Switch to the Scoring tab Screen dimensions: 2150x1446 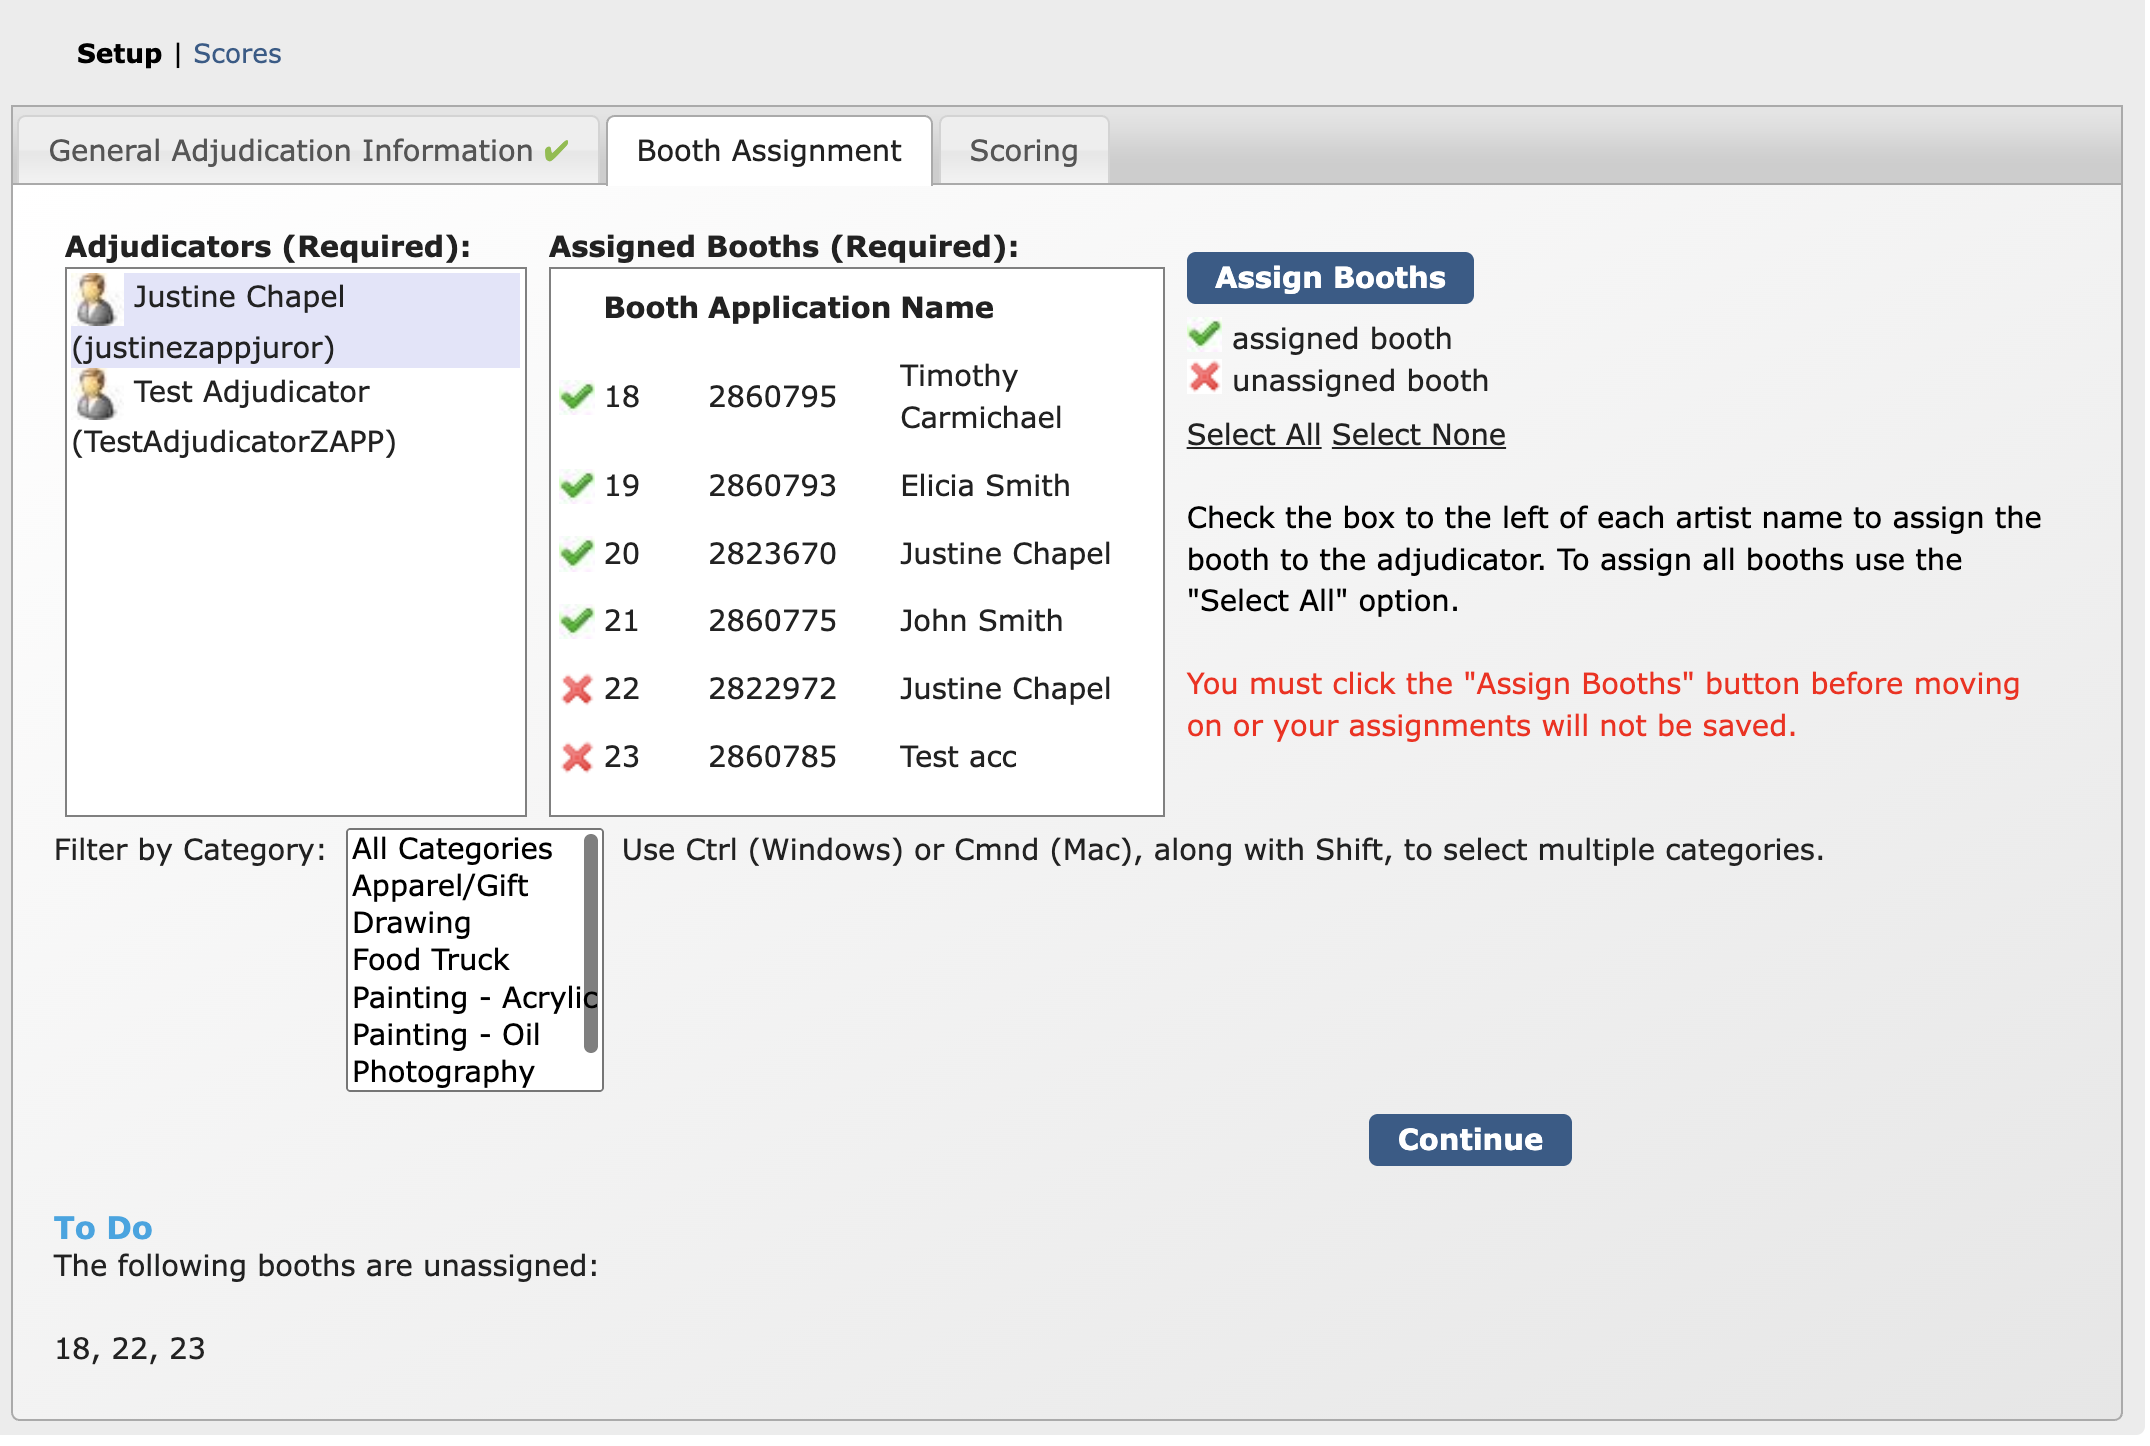pos(1023,150)
